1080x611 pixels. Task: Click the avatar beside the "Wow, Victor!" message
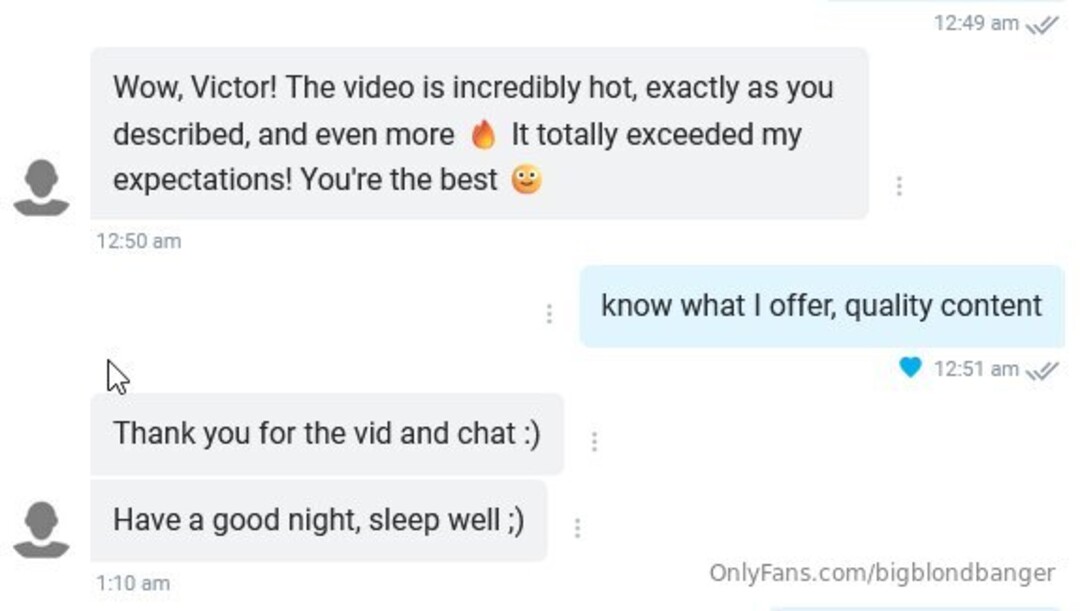(41, 188)
